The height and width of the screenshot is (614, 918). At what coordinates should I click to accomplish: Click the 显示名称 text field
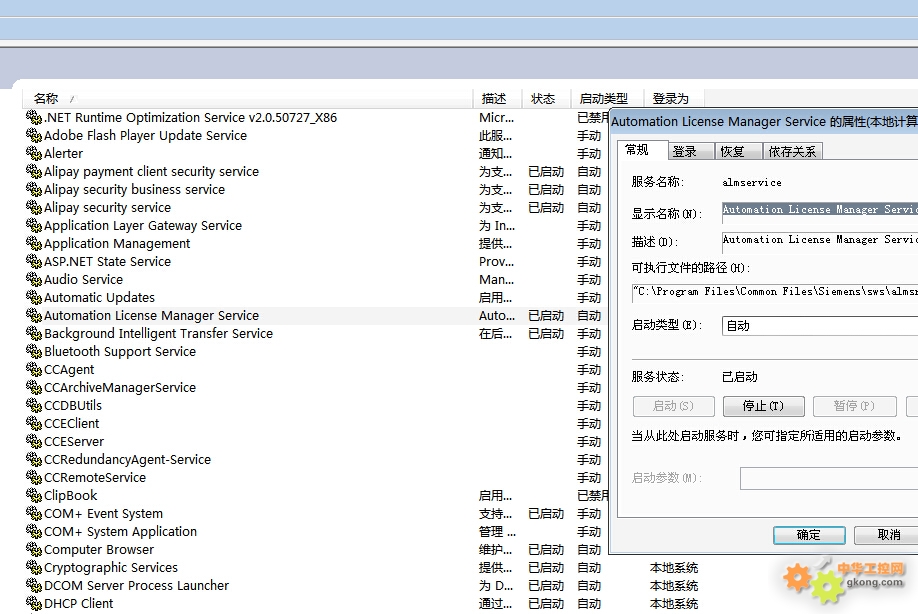click(x=820, y=211)
